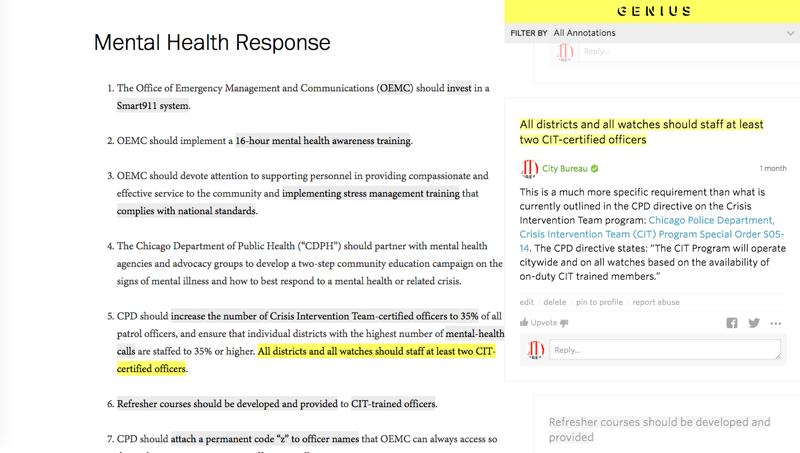Click the 'Mental Health Response' heading
This screenshot has height=453, width=800.
click(x=212, y=42)
